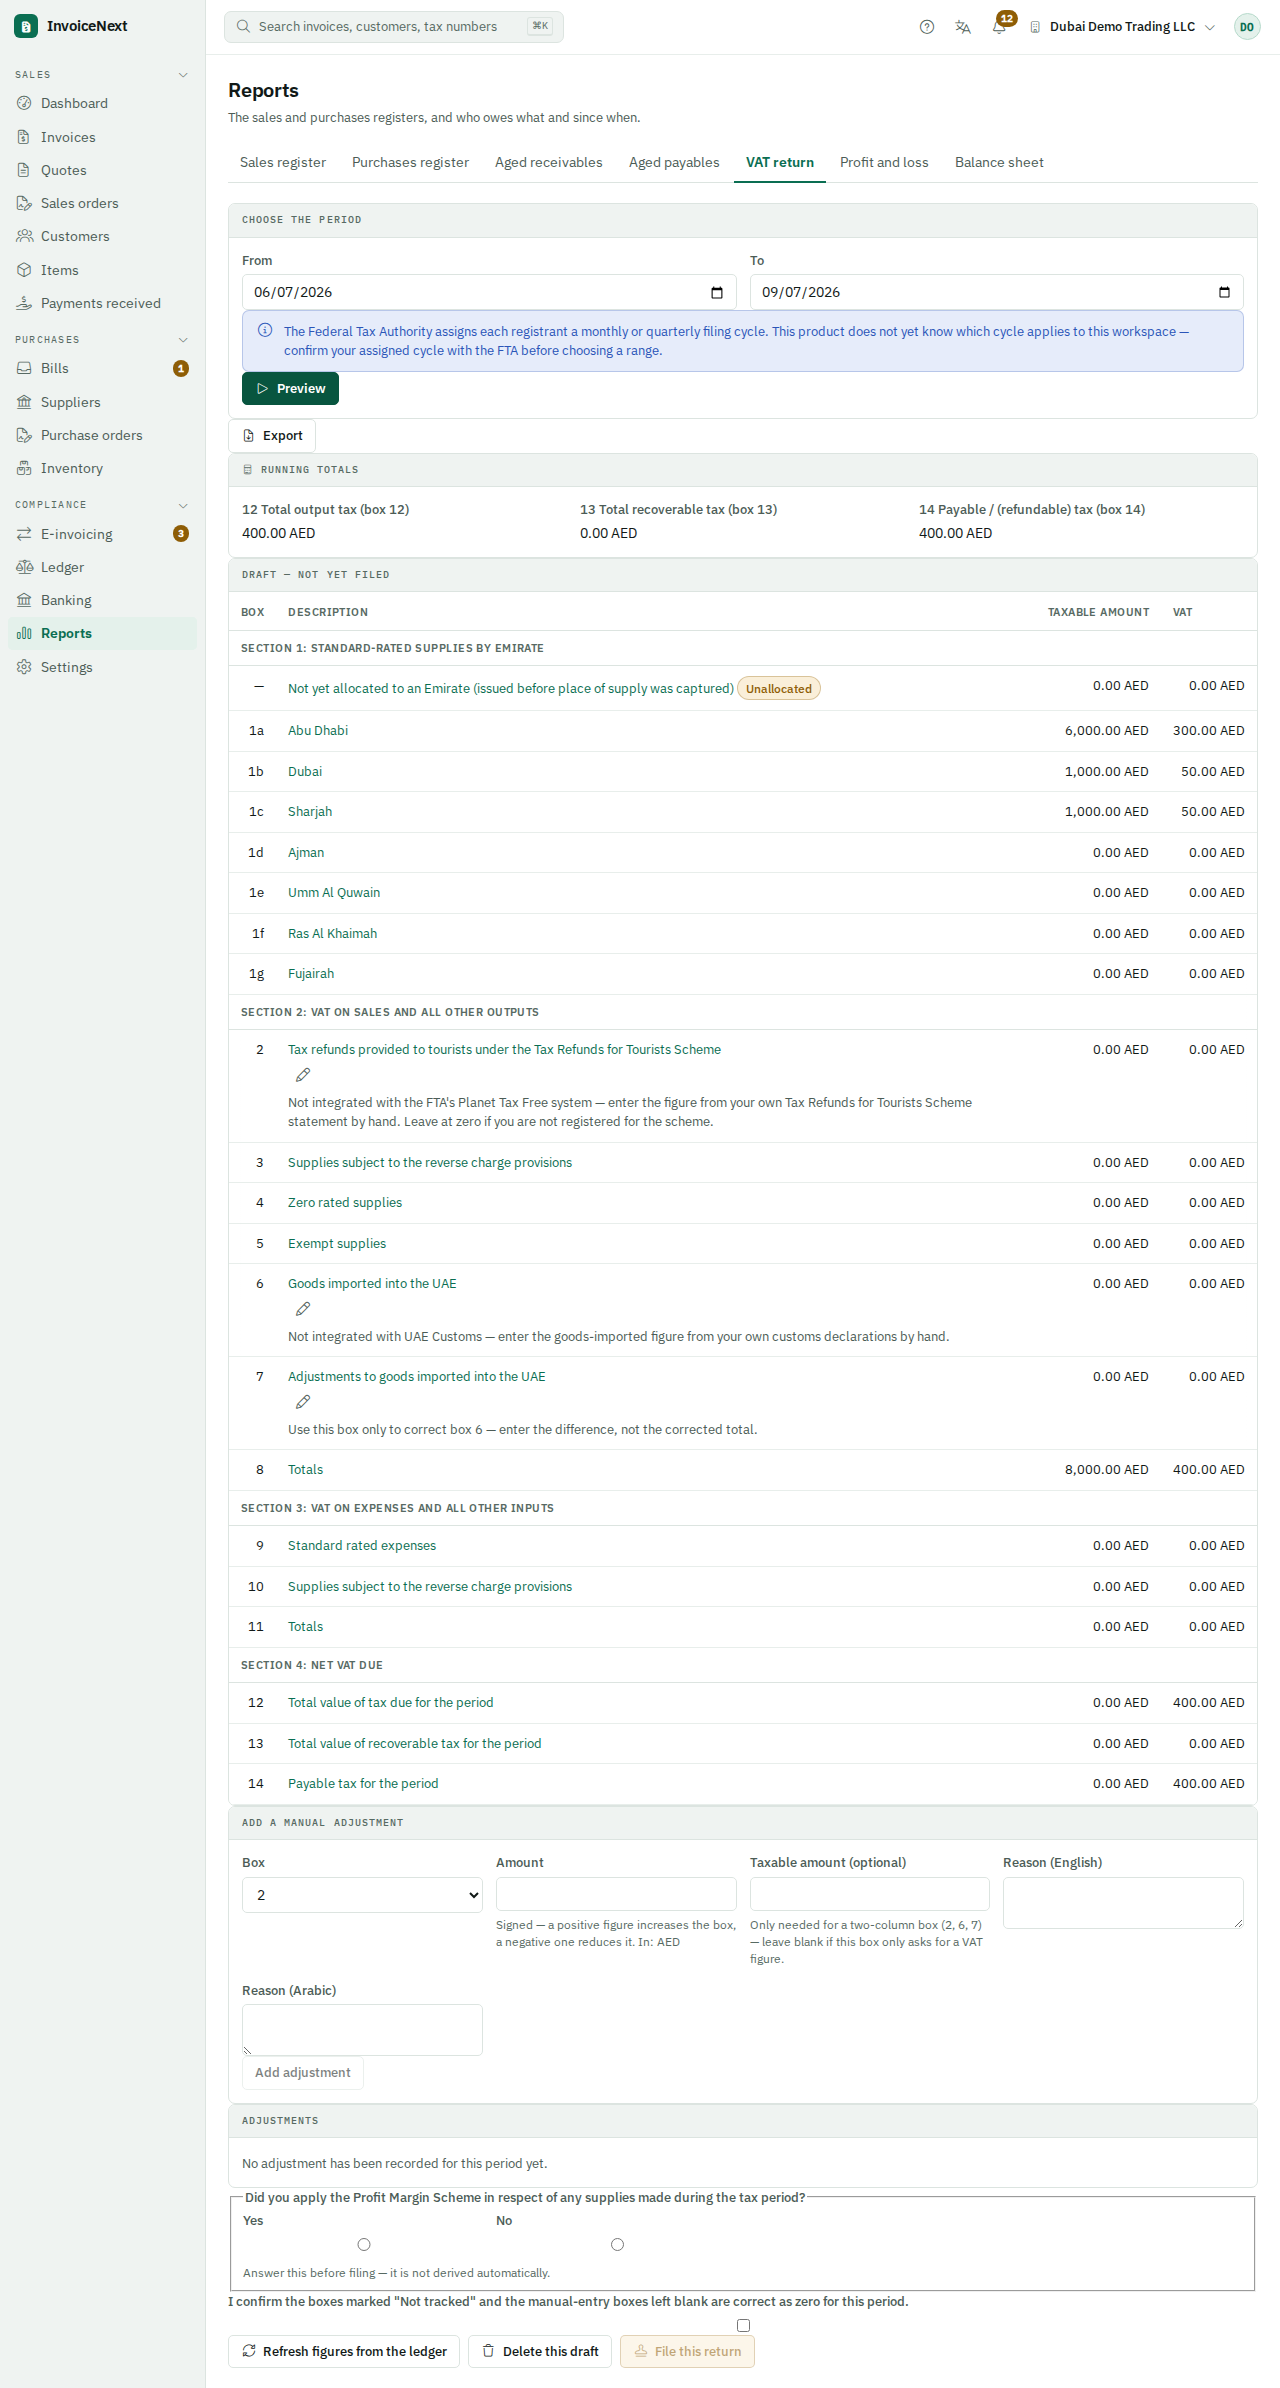Open calendar picker for From date
The width and height of the screenshot is (1280, 2388).
pyautogui.click(x=716, y=292)
